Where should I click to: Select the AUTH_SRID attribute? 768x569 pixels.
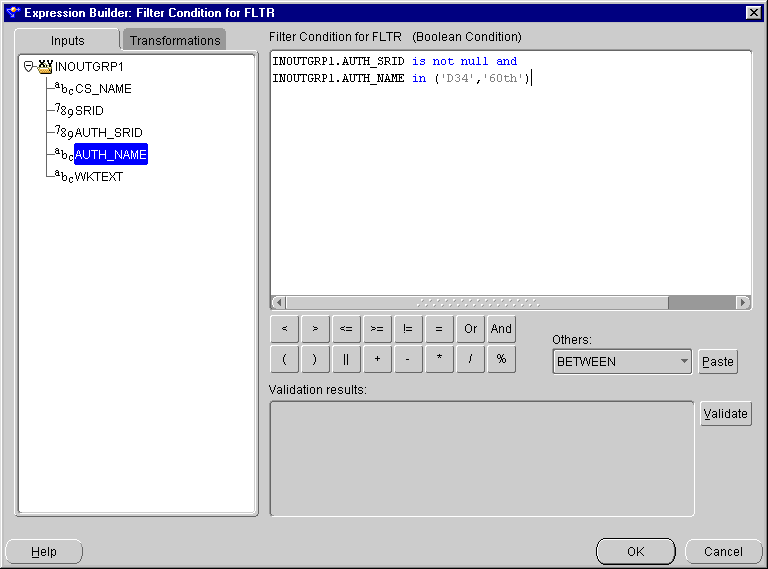tap(108, 133)
